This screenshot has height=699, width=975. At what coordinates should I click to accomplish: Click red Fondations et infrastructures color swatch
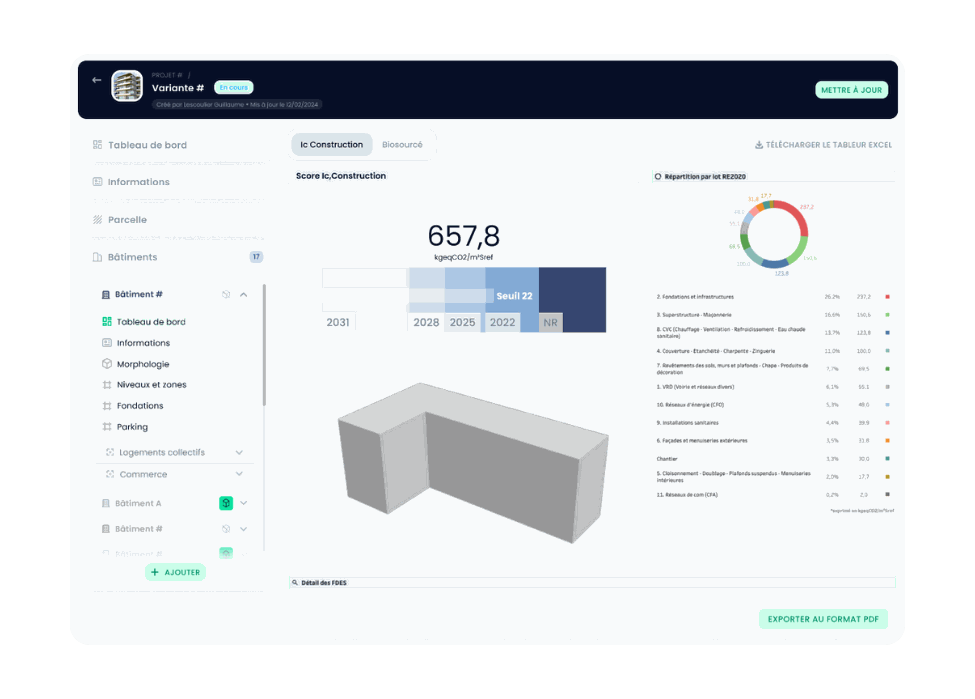[887, 297]
